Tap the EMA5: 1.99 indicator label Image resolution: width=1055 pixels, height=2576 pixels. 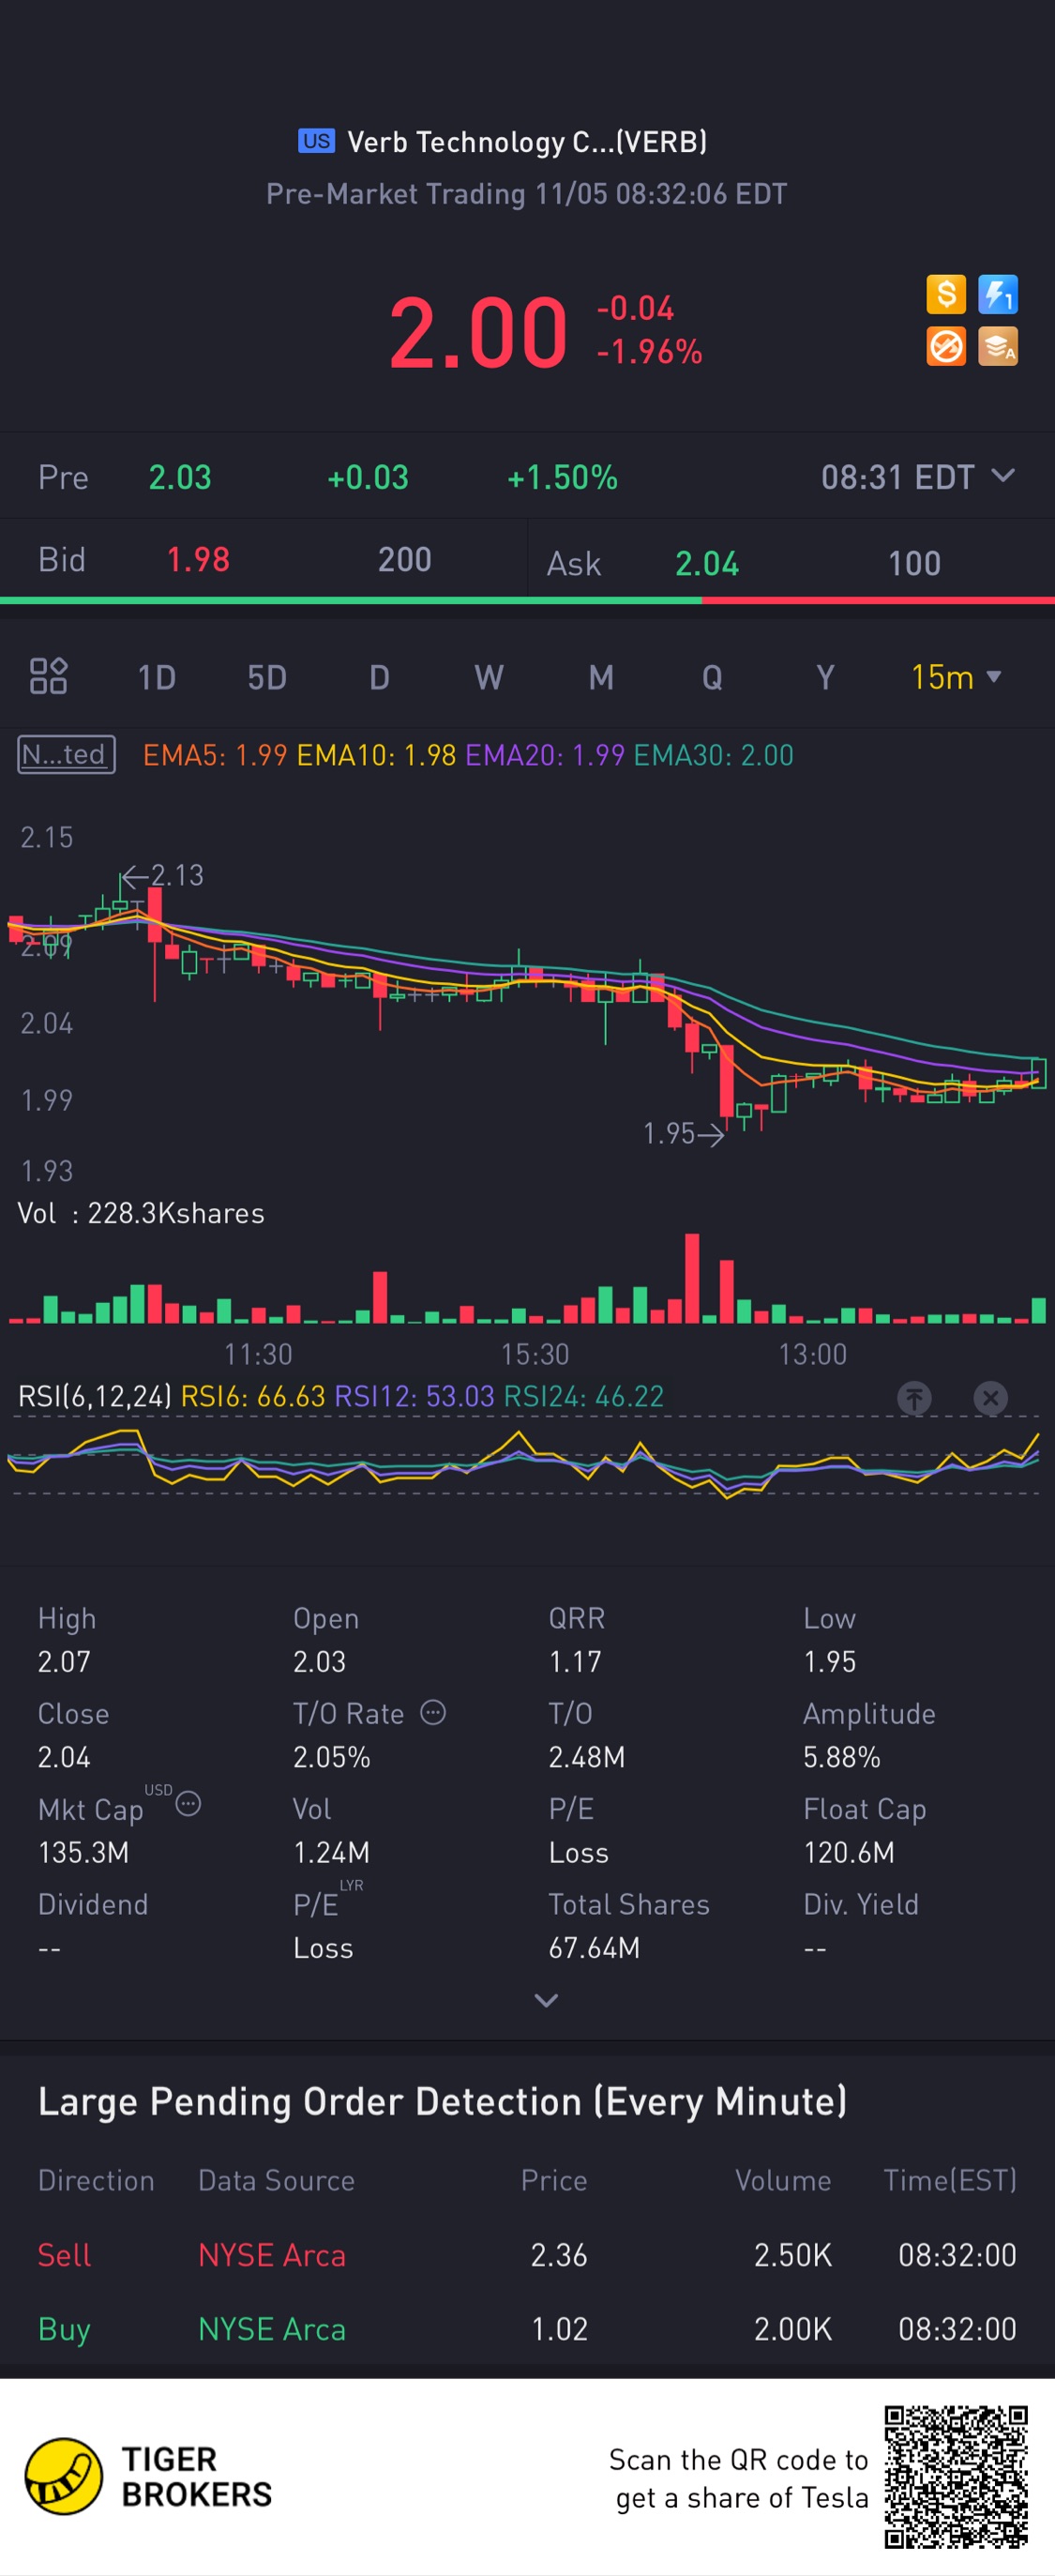coord(215,755)
